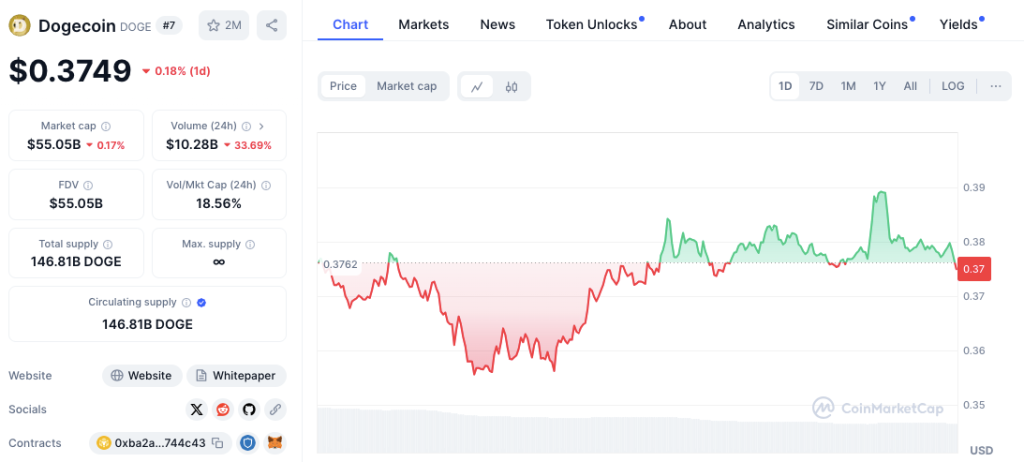Image resolution: width=1024 pixels, height=462 pixels.
Task: Open the Analytics tab
Action: (766, 25)
